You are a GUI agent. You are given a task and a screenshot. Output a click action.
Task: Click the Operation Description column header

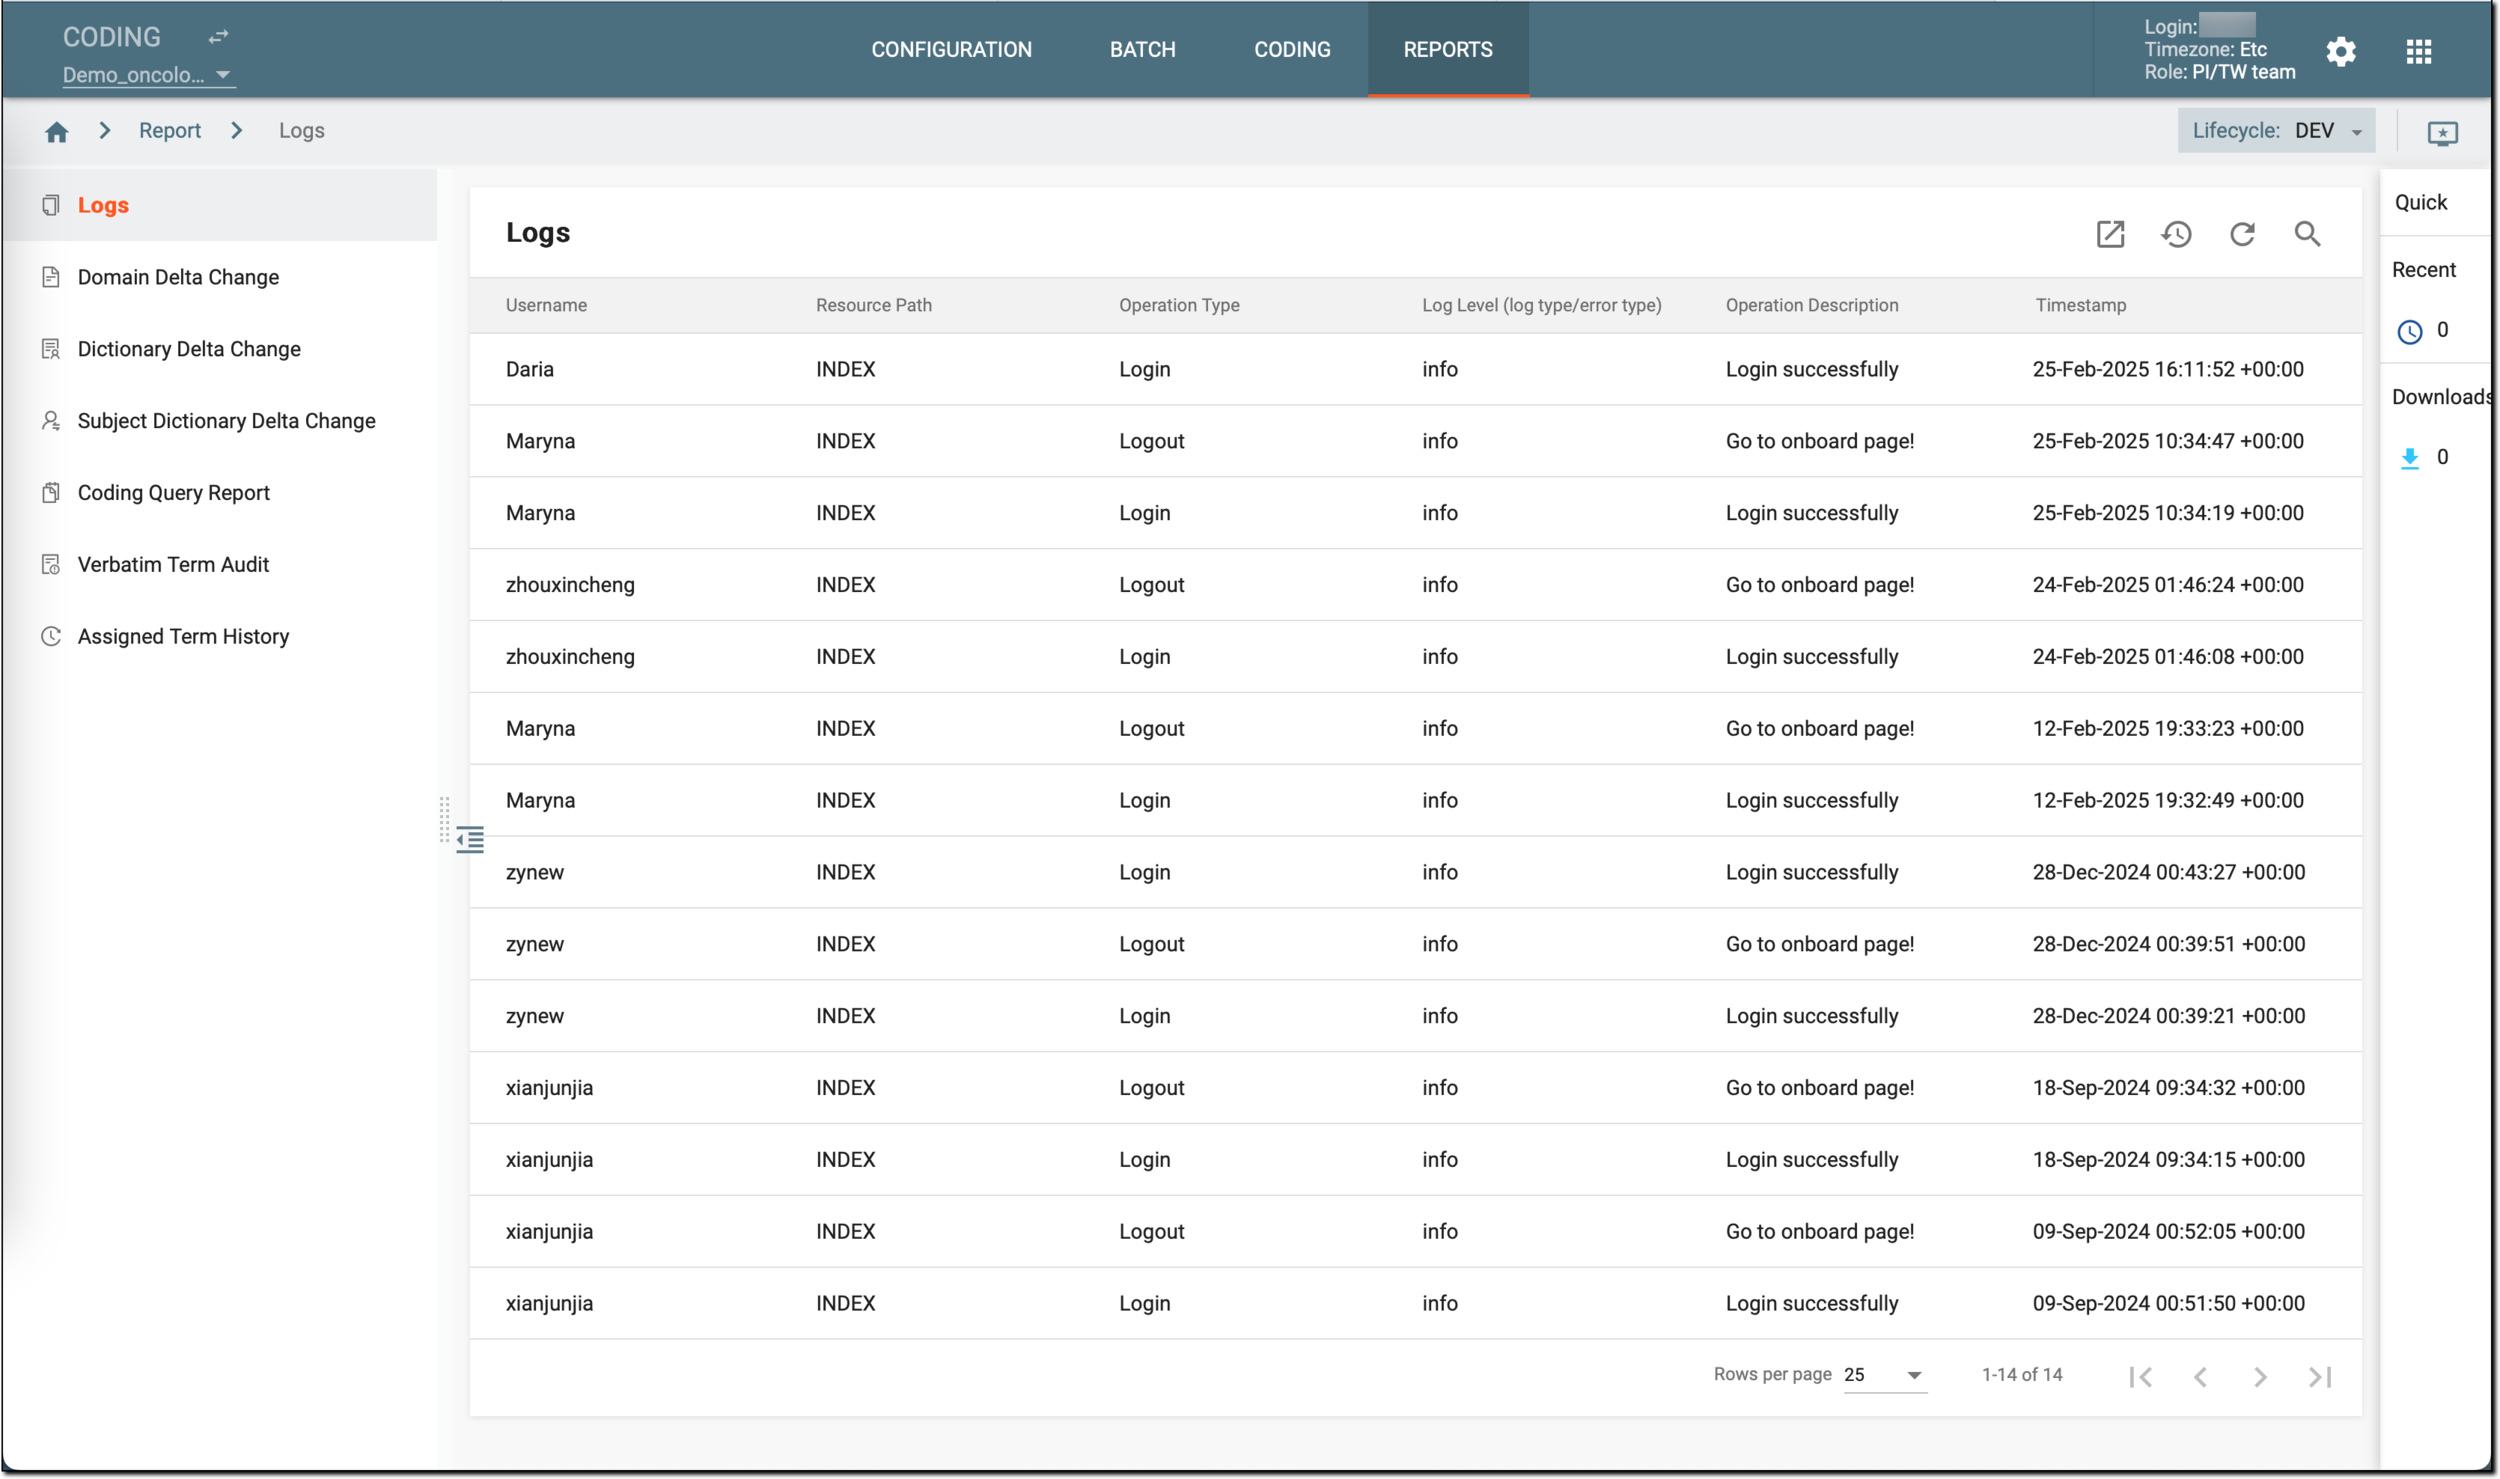pos(1811,305)
